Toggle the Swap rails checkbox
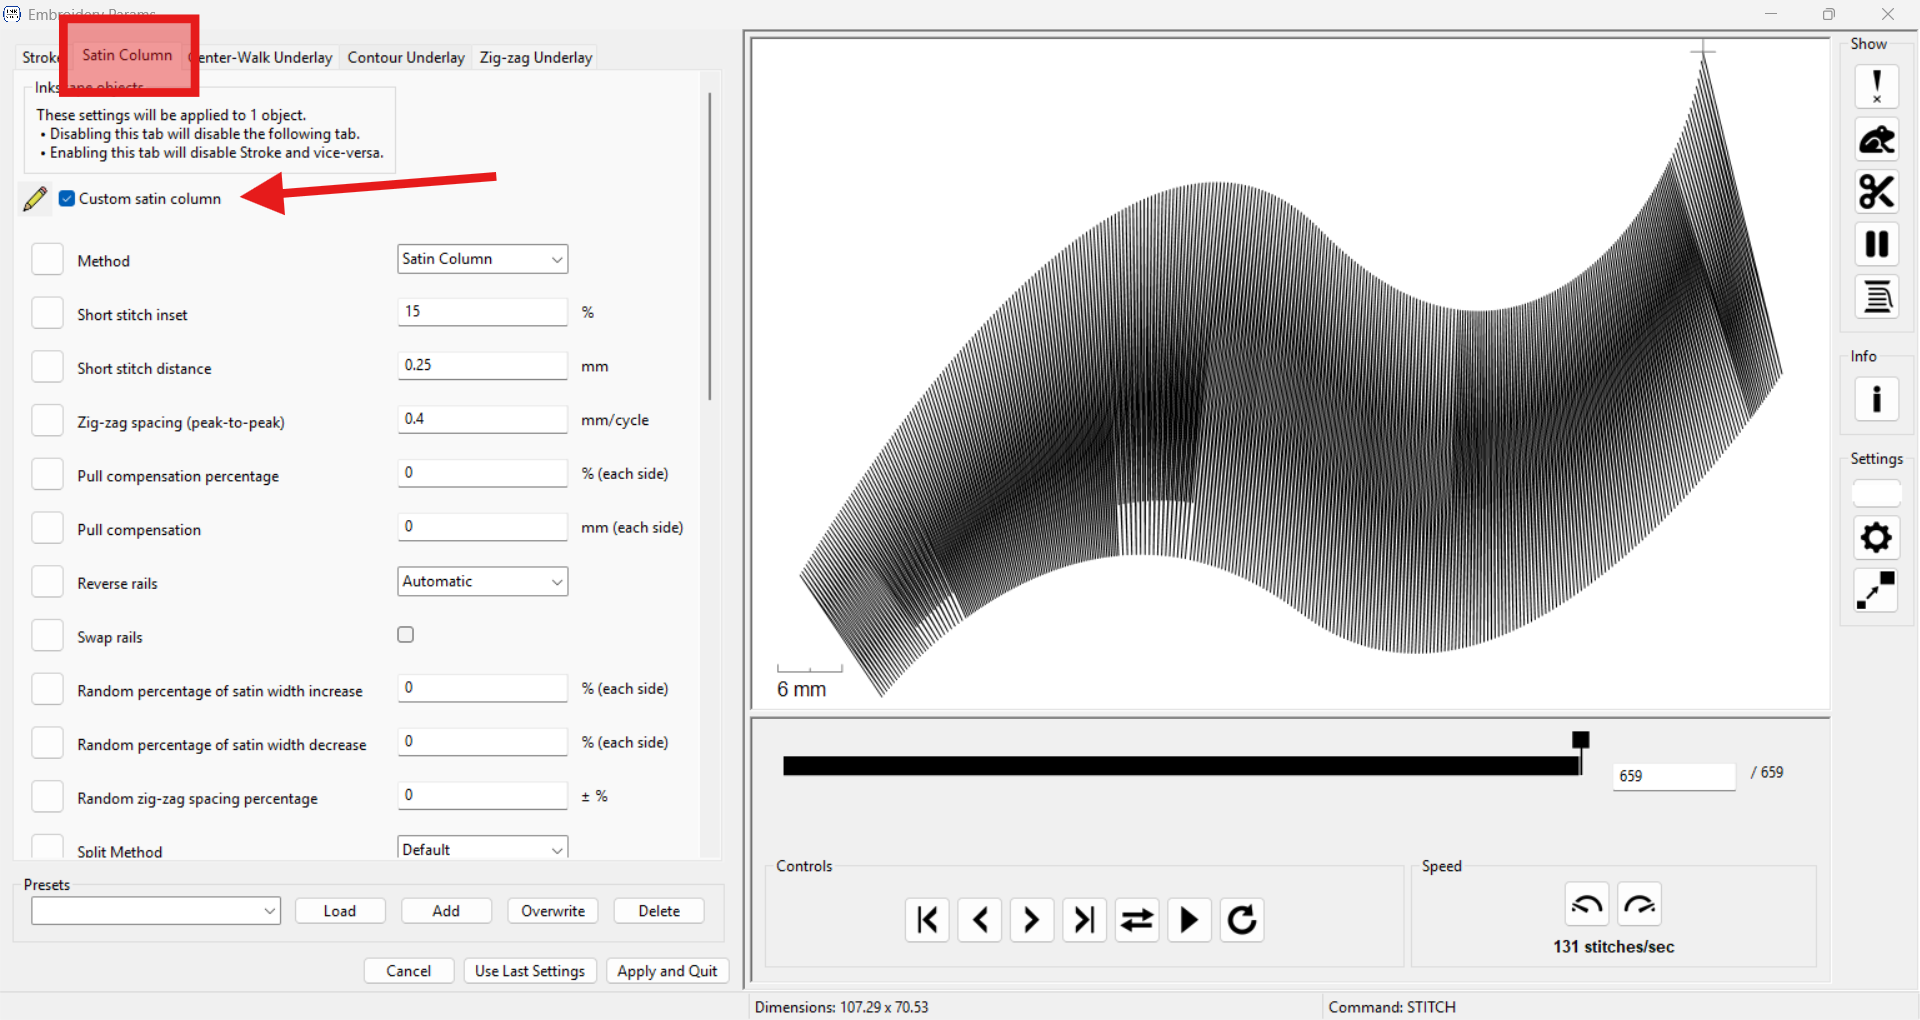Image resolution: width=1920 pixels, height=1020 pixels. 406,635
